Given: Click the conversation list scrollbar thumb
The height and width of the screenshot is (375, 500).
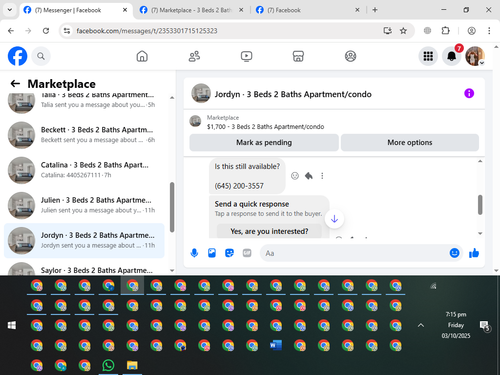Looking at the screenshot, I should (x=172, y=207).
